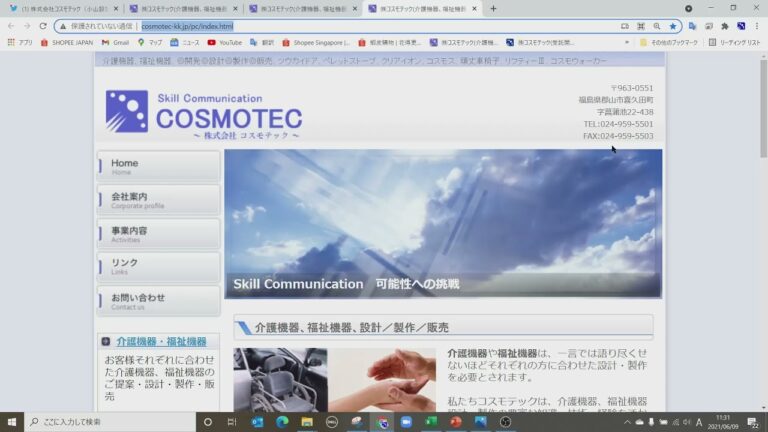768x432 pixels.
Task: Open the Maps bookmark (マップ)
Action: pyautogui.click(x=150, y=43)
